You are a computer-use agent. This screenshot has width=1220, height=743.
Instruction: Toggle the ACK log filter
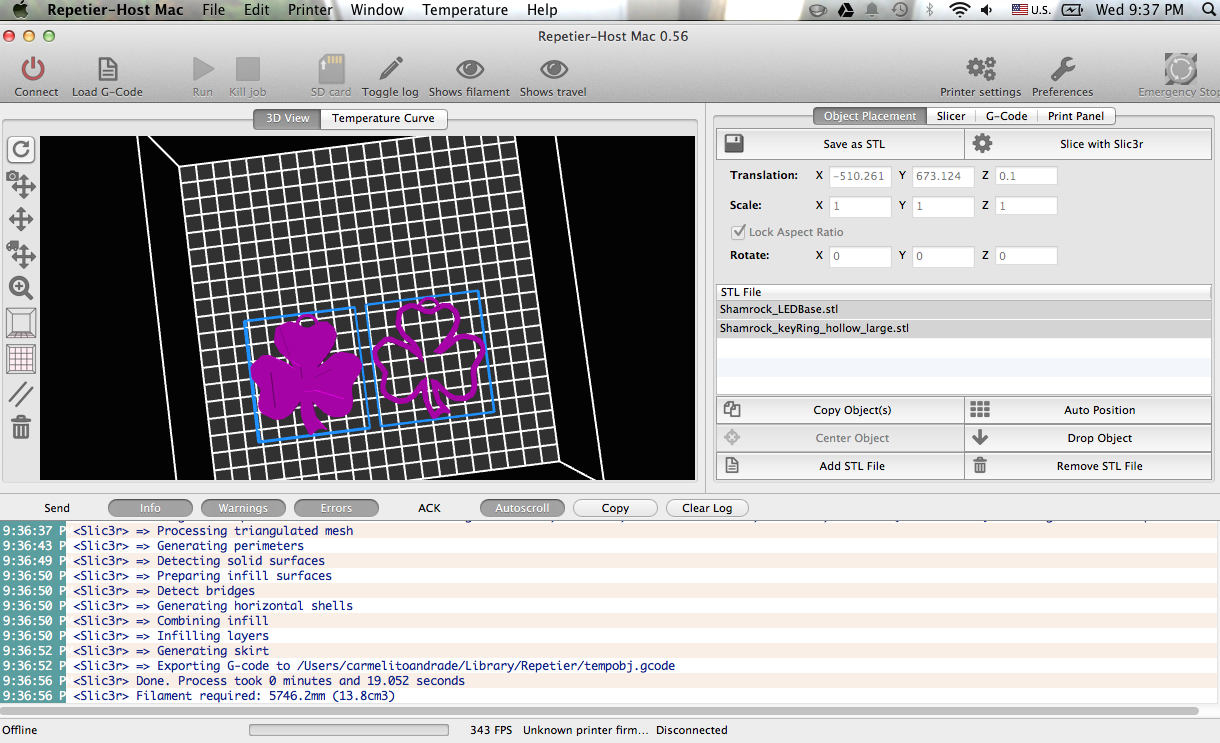[x=429, y=508]
